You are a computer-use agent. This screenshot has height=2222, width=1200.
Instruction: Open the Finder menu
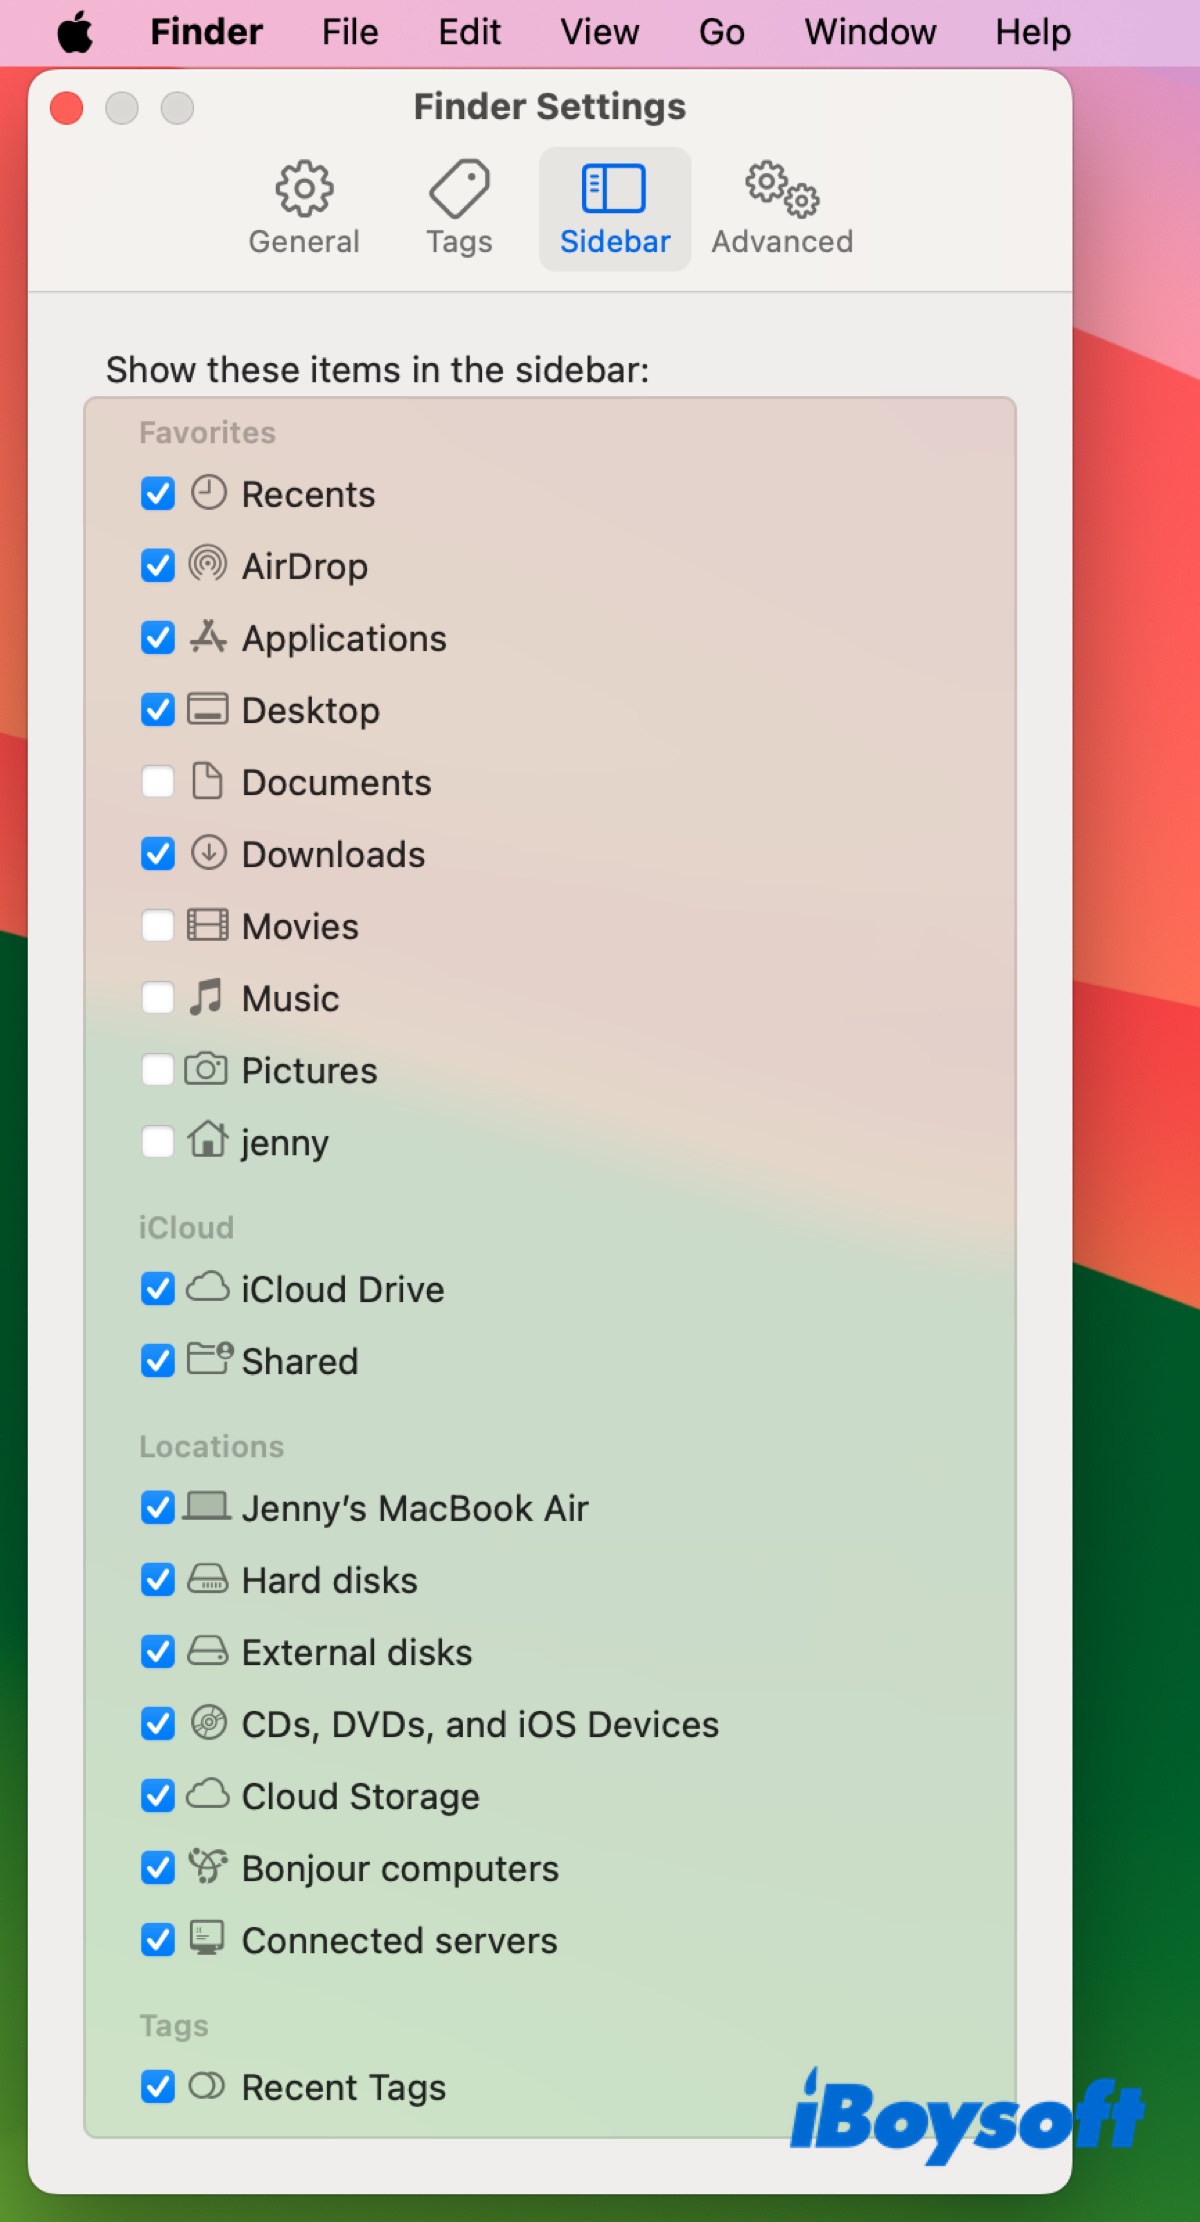(x=206, y=32)
